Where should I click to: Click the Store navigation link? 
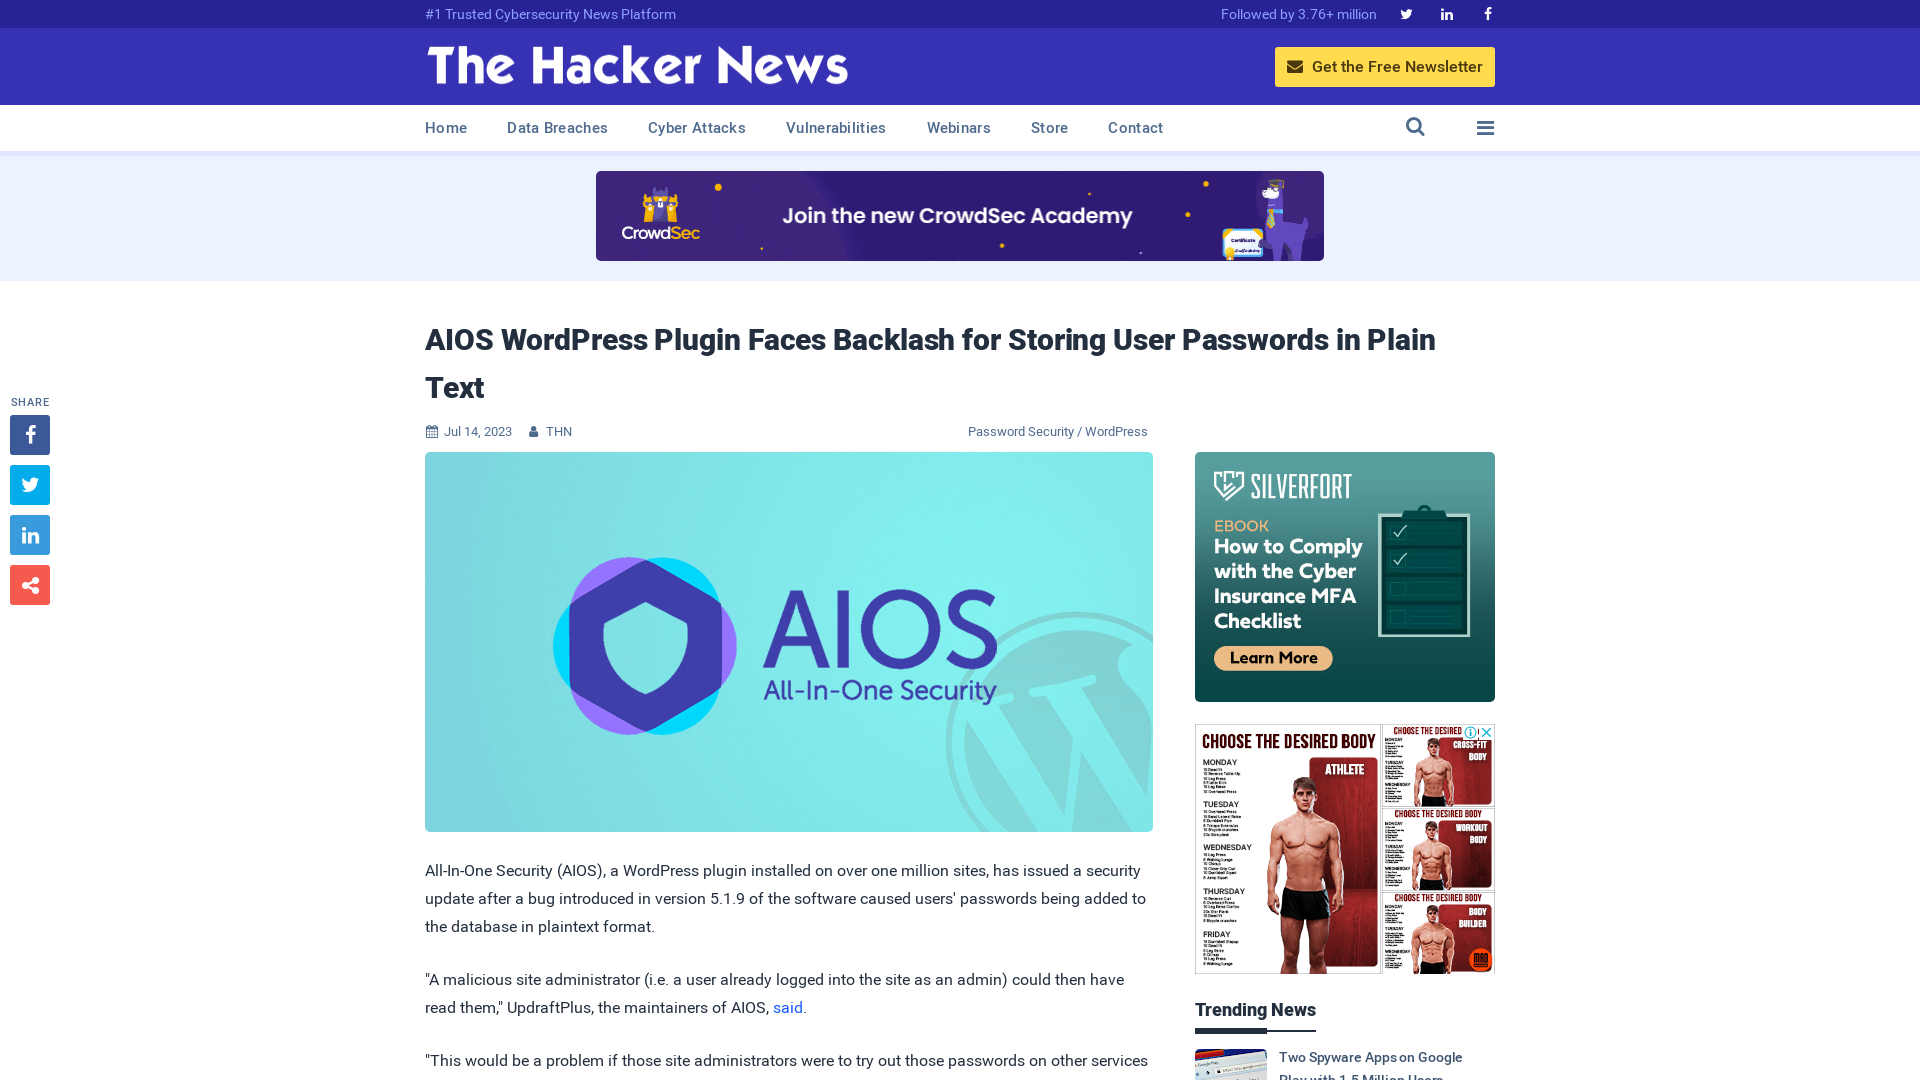pyautogui.click(x=1050, y=128)
